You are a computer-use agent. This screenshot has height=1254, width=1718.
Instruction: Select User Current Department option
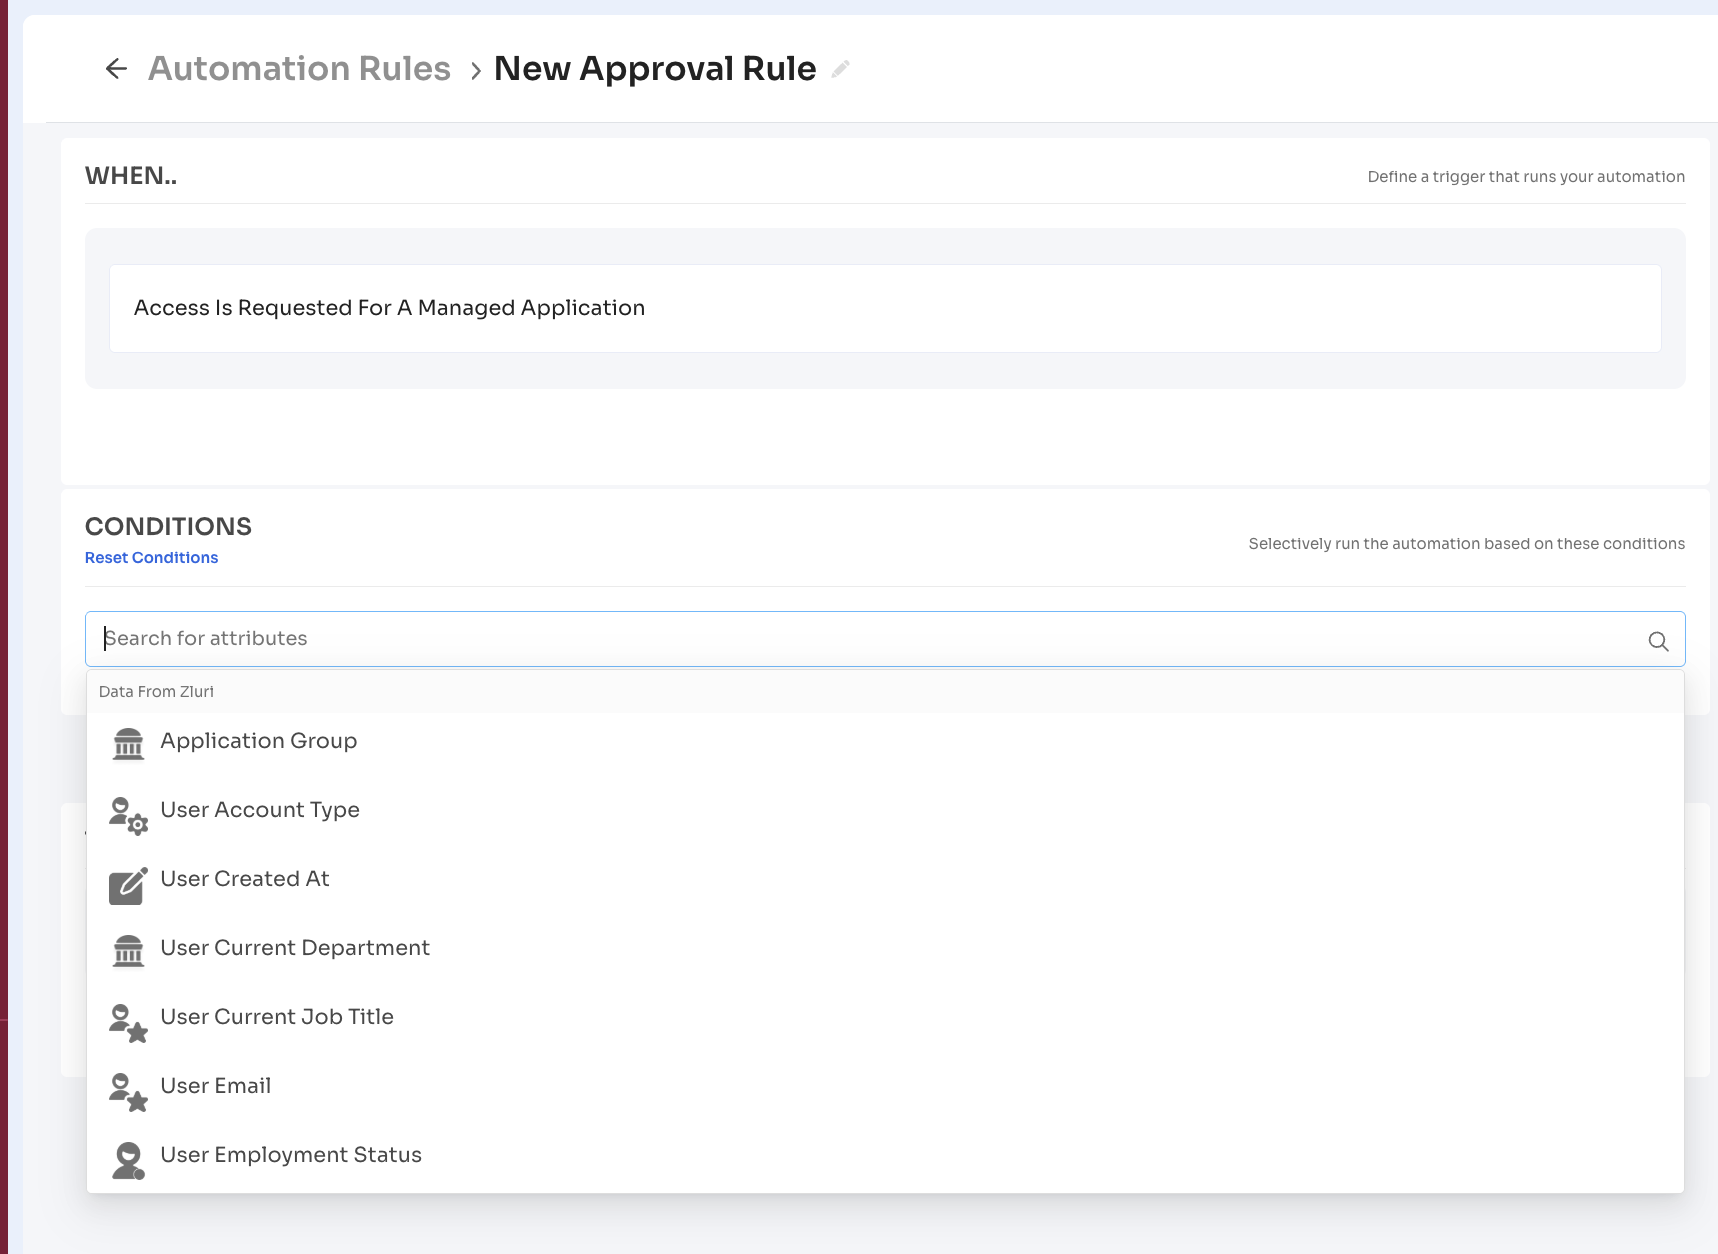point(885,948)
